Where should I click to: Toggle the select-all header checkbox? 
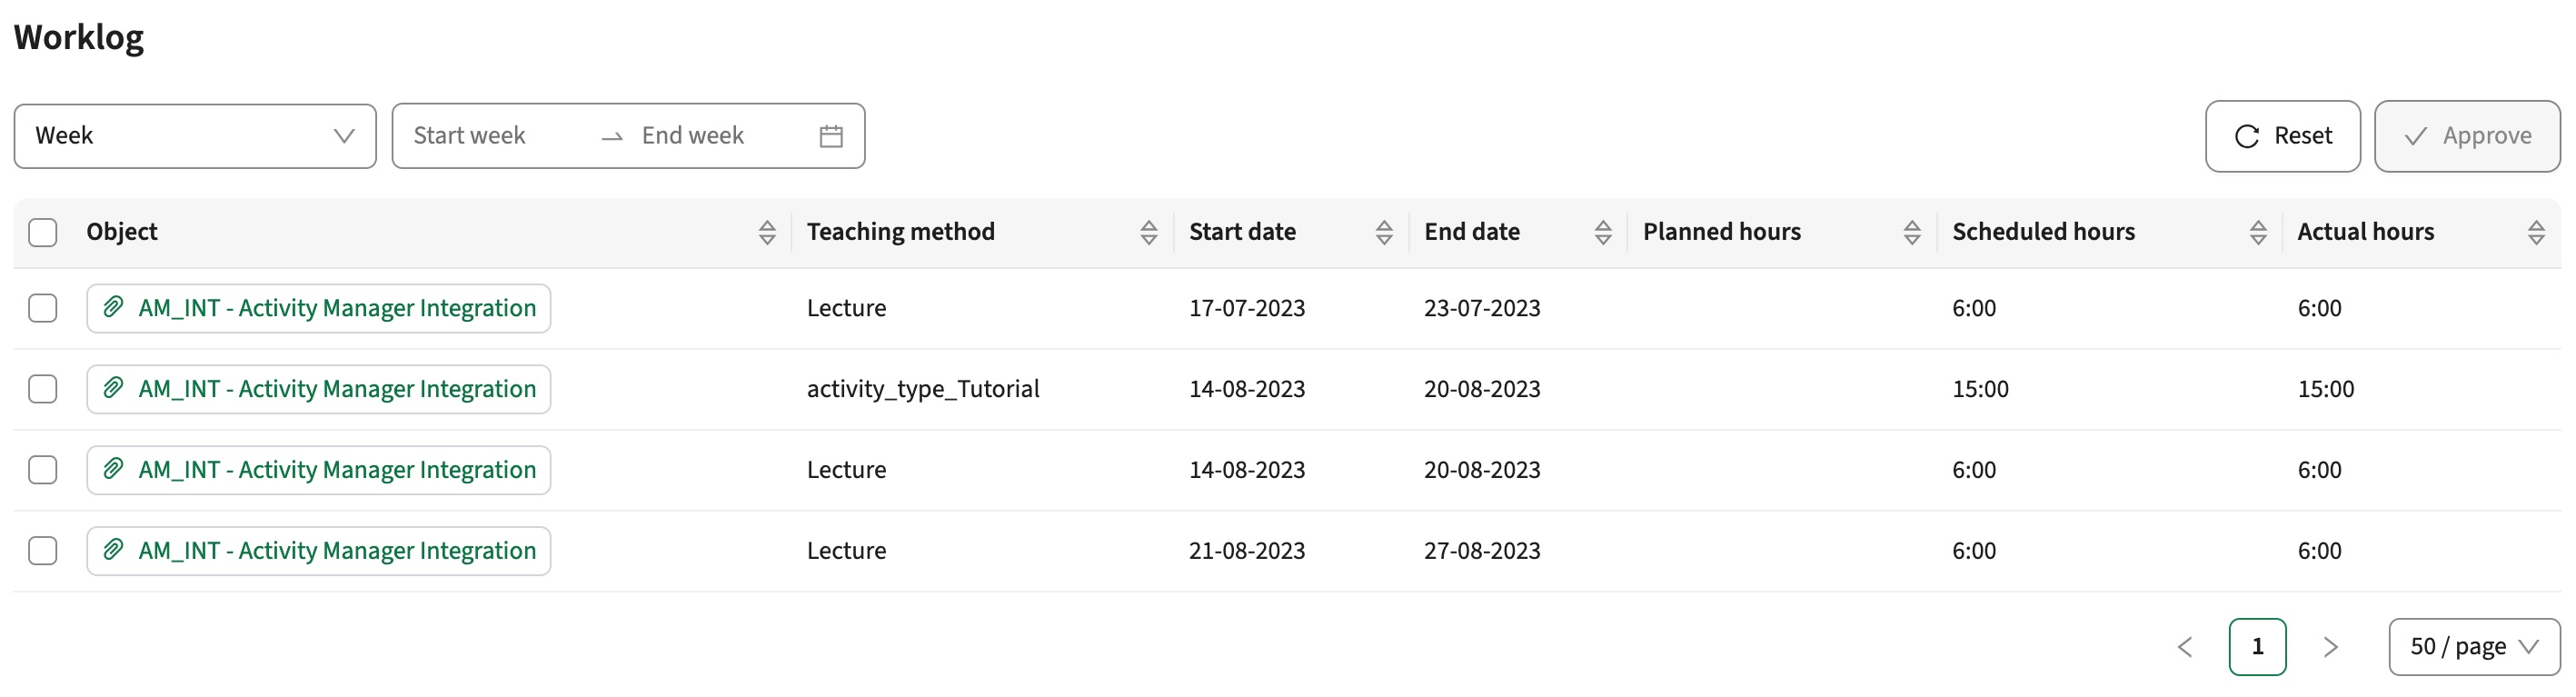[x=43, y=232]
